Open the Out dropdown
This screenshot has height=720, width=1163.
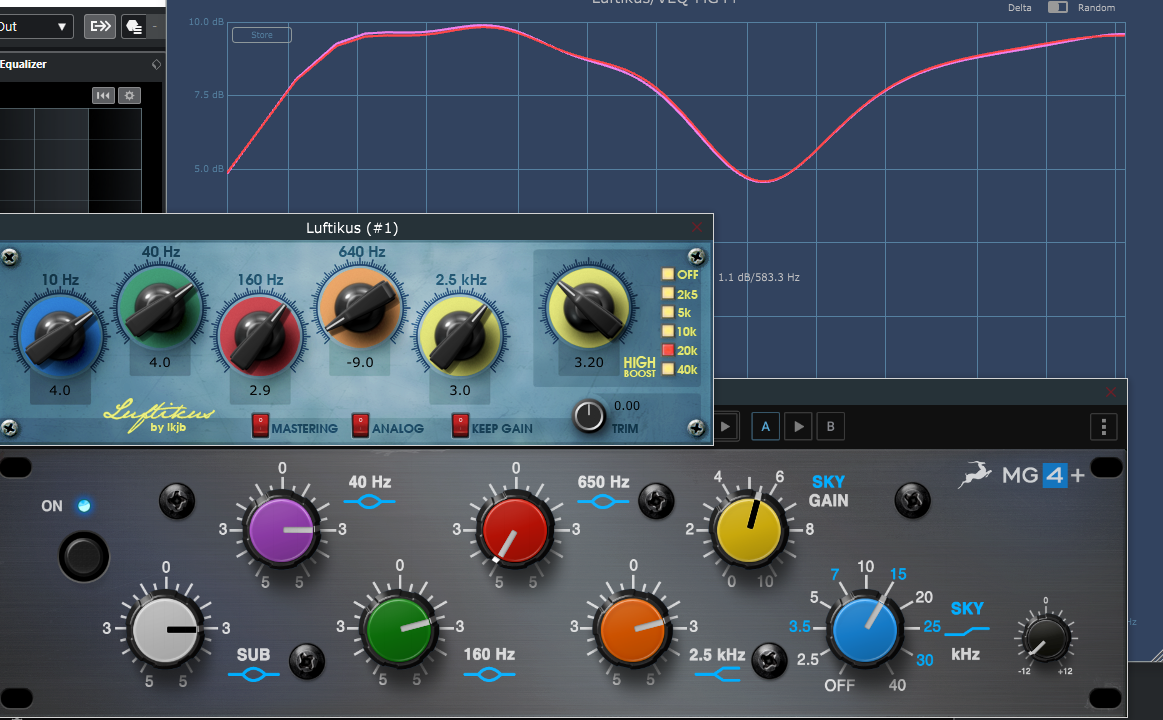pyautogui.click(x=36, y=27)
